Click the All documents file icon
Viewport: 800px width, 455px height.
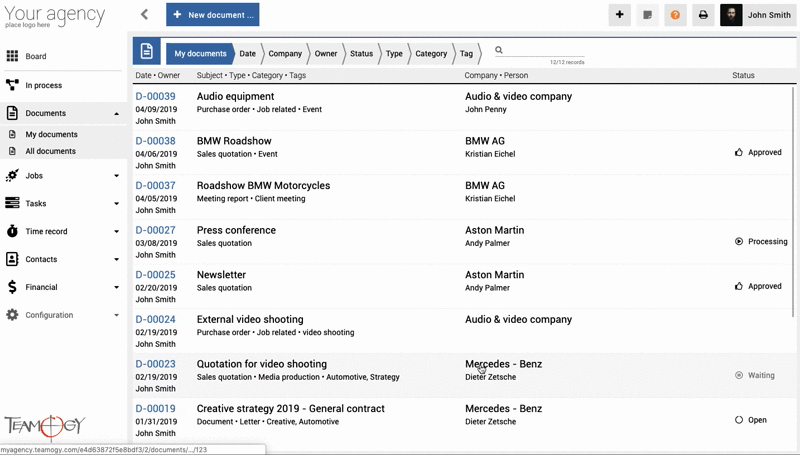13,151
